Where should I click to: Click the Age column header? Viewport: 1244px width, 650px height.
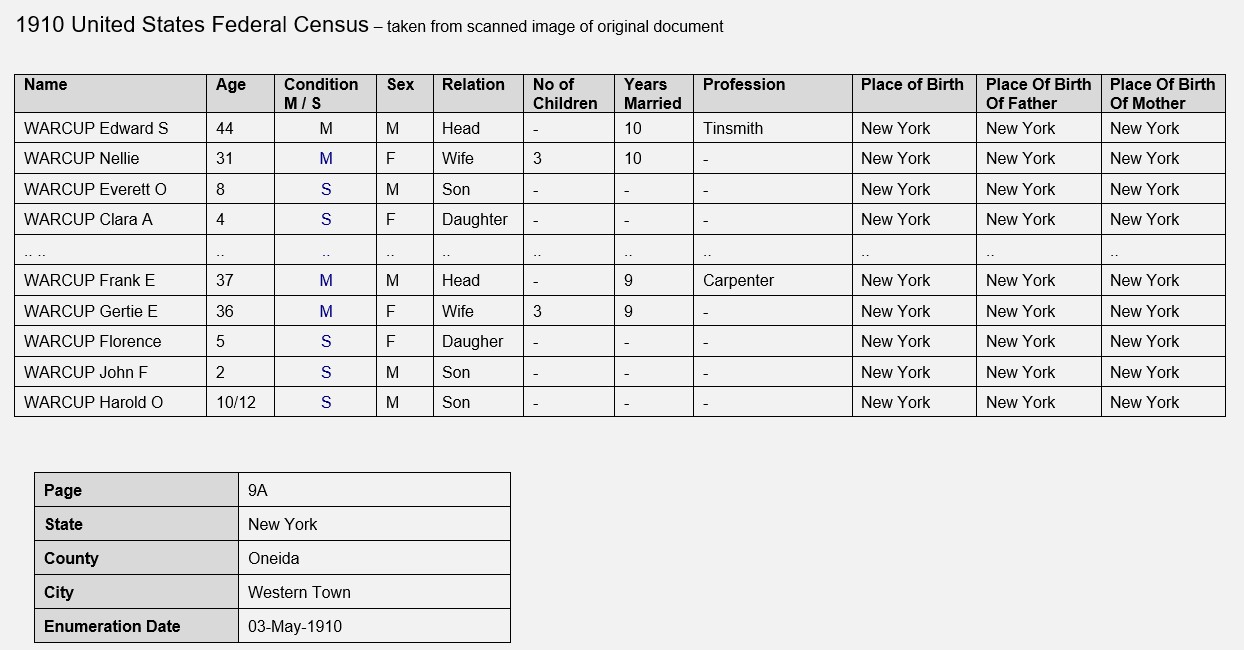tap(240, 93)
